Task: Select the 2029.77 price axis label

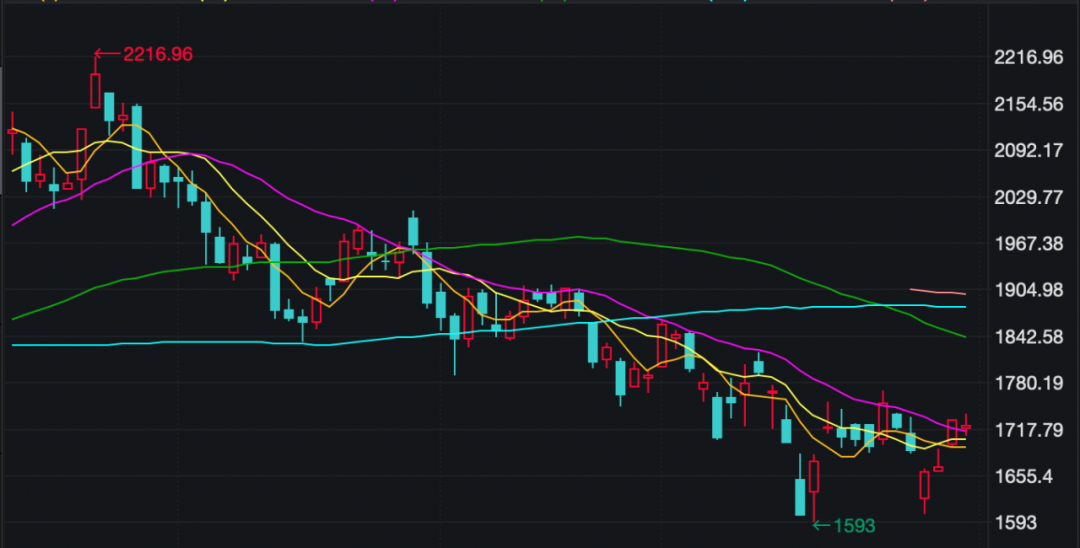Action: click(1028, 198)
